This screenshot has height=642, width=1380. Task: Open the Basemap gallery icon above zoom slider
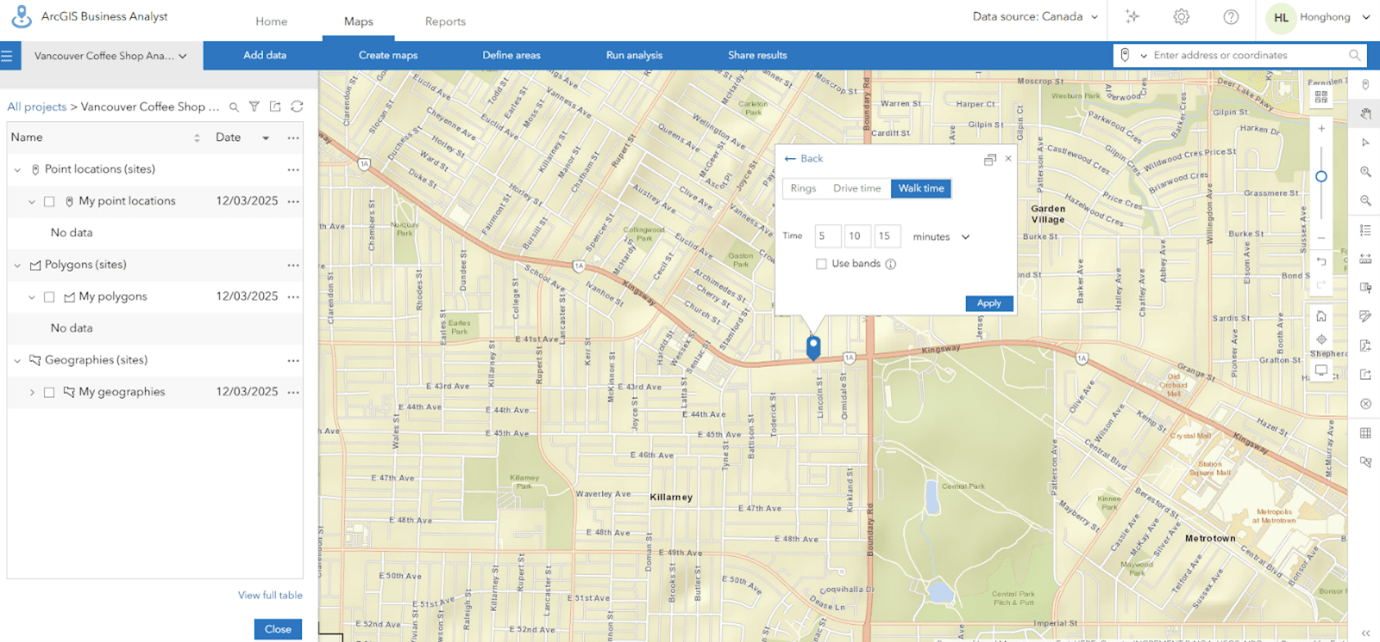(1321, 96)
